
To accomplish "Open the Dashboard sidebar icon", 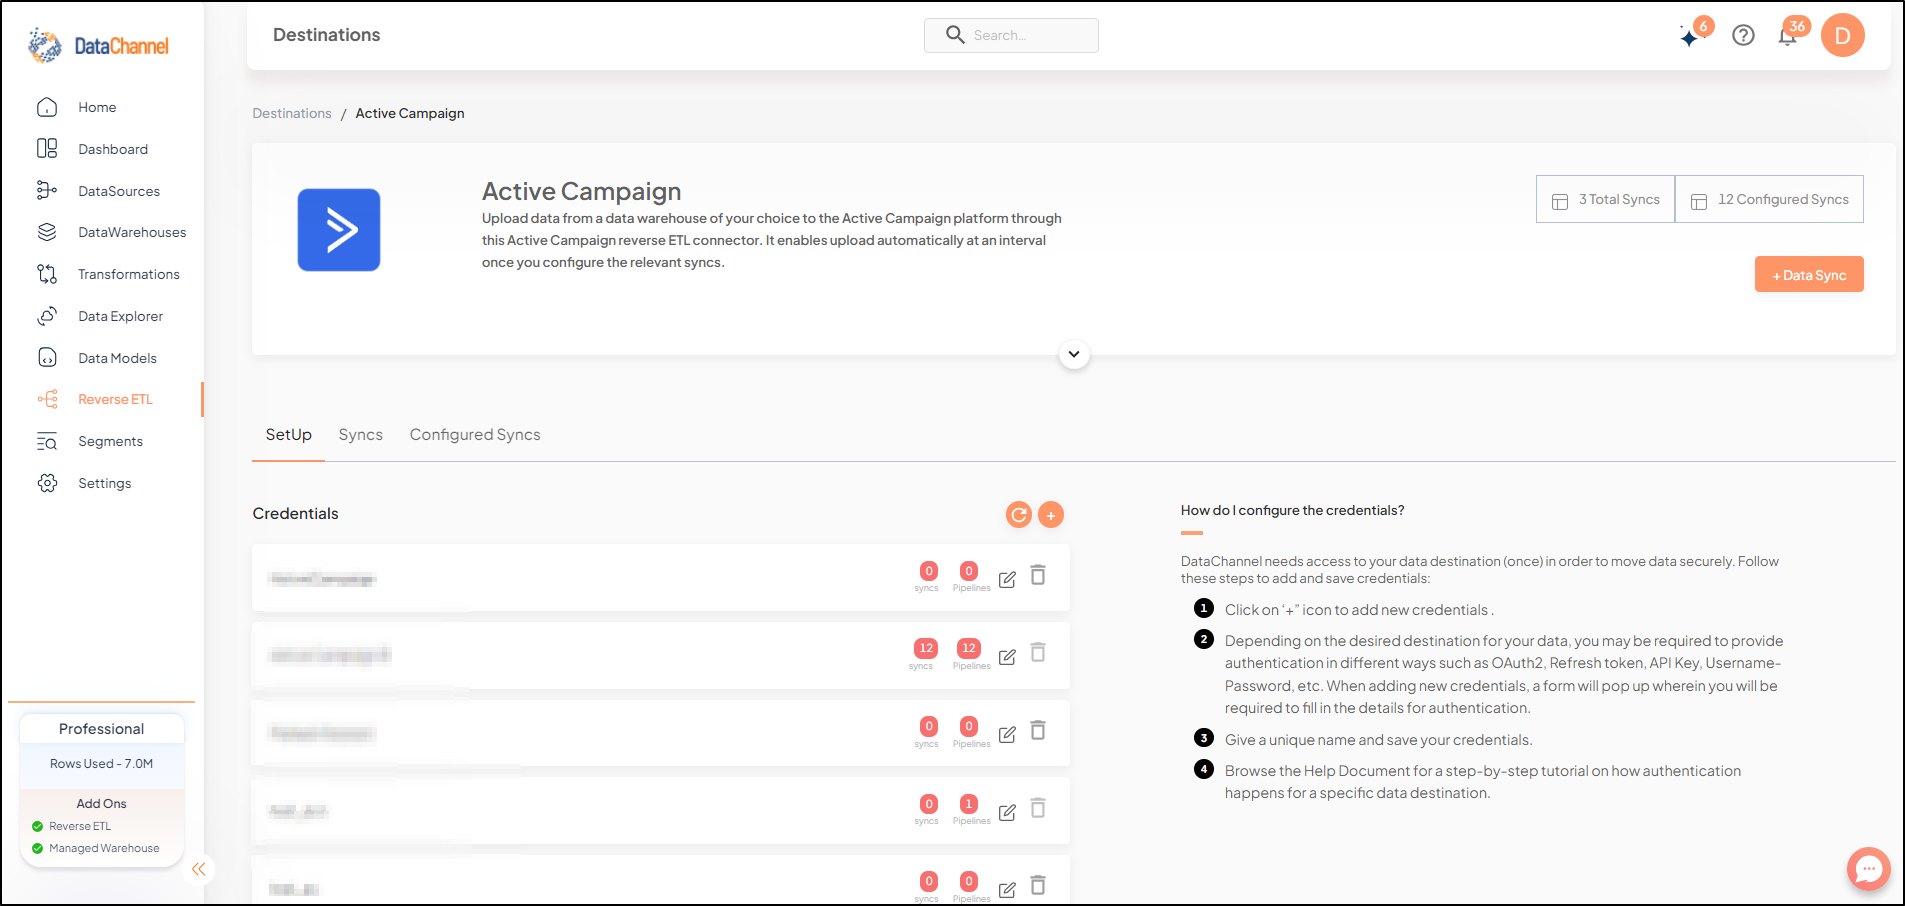I will [47, 149].
